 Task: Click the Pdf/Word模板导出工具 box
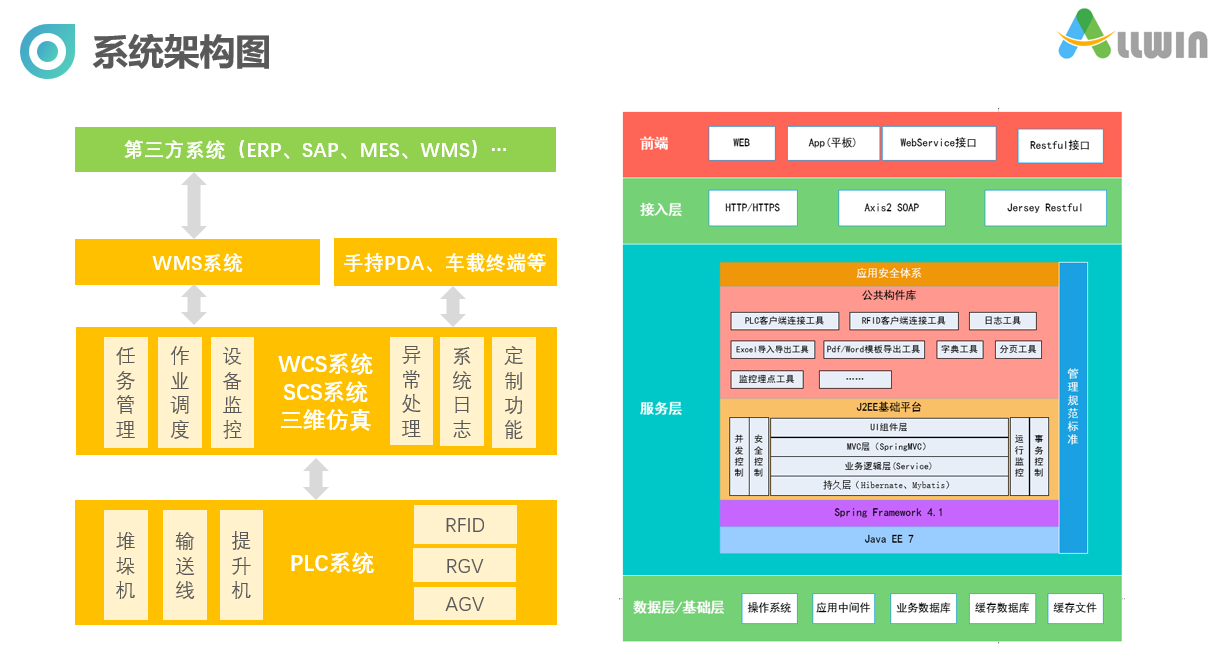pyautogui.click(x=874, y=350)
